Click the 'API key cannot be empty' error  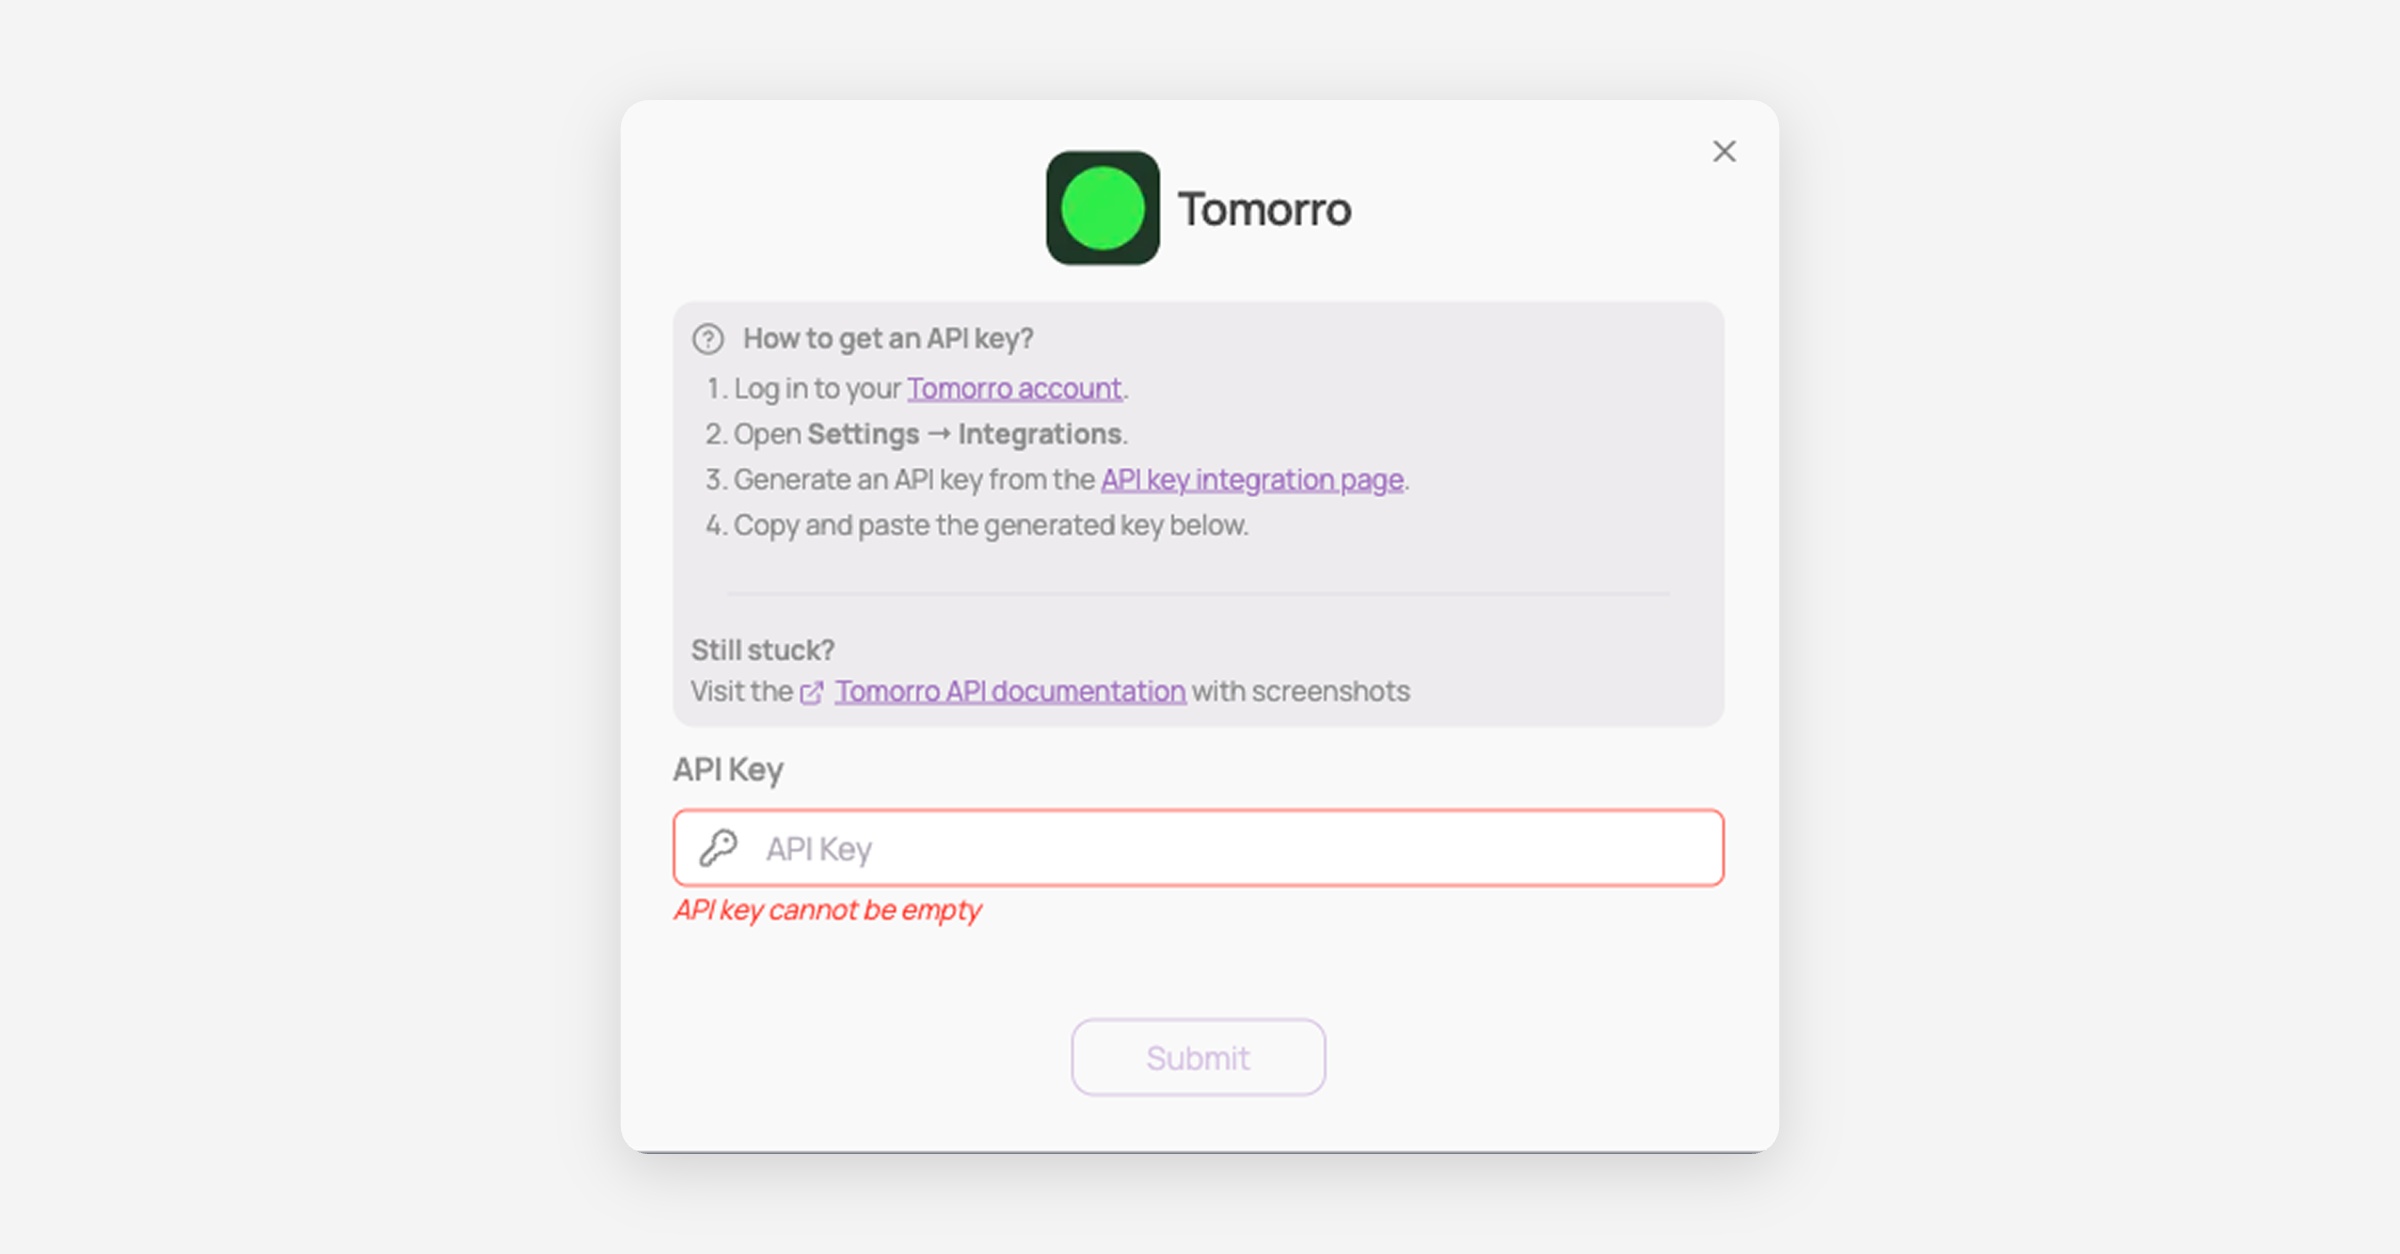point(827,910)
